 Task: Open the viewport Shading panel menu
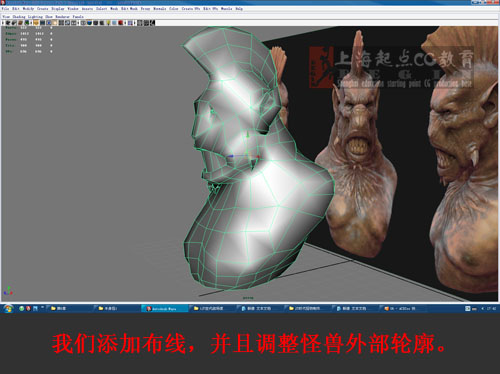19,17
